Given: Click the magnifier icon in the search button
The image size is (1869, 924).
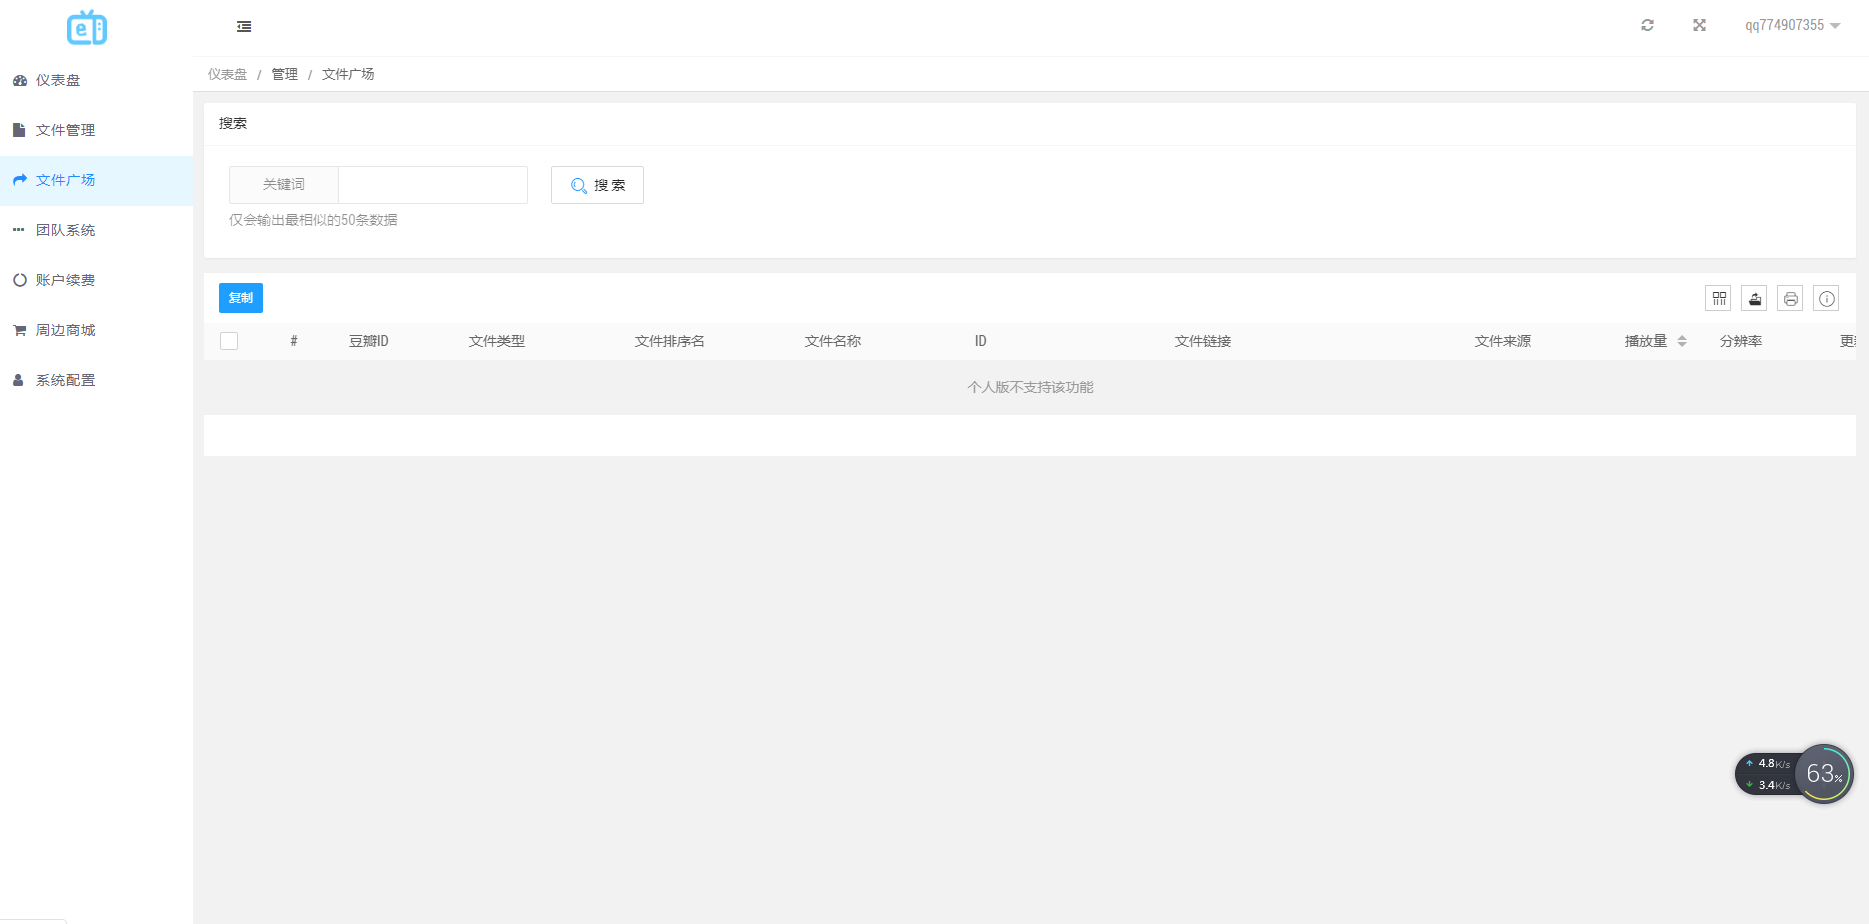Looking at the screenshot, I should (x=578, y=186).
